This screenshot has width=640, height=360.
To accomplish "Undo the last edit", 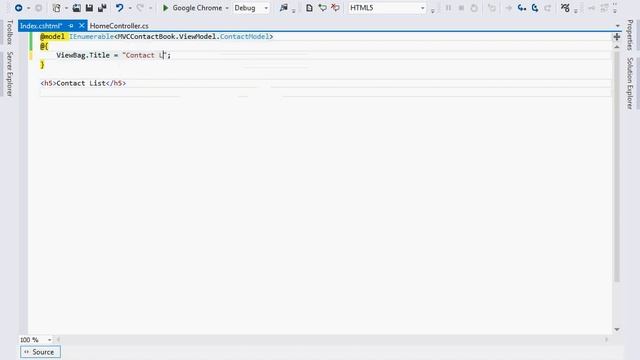I will [119, 8].
